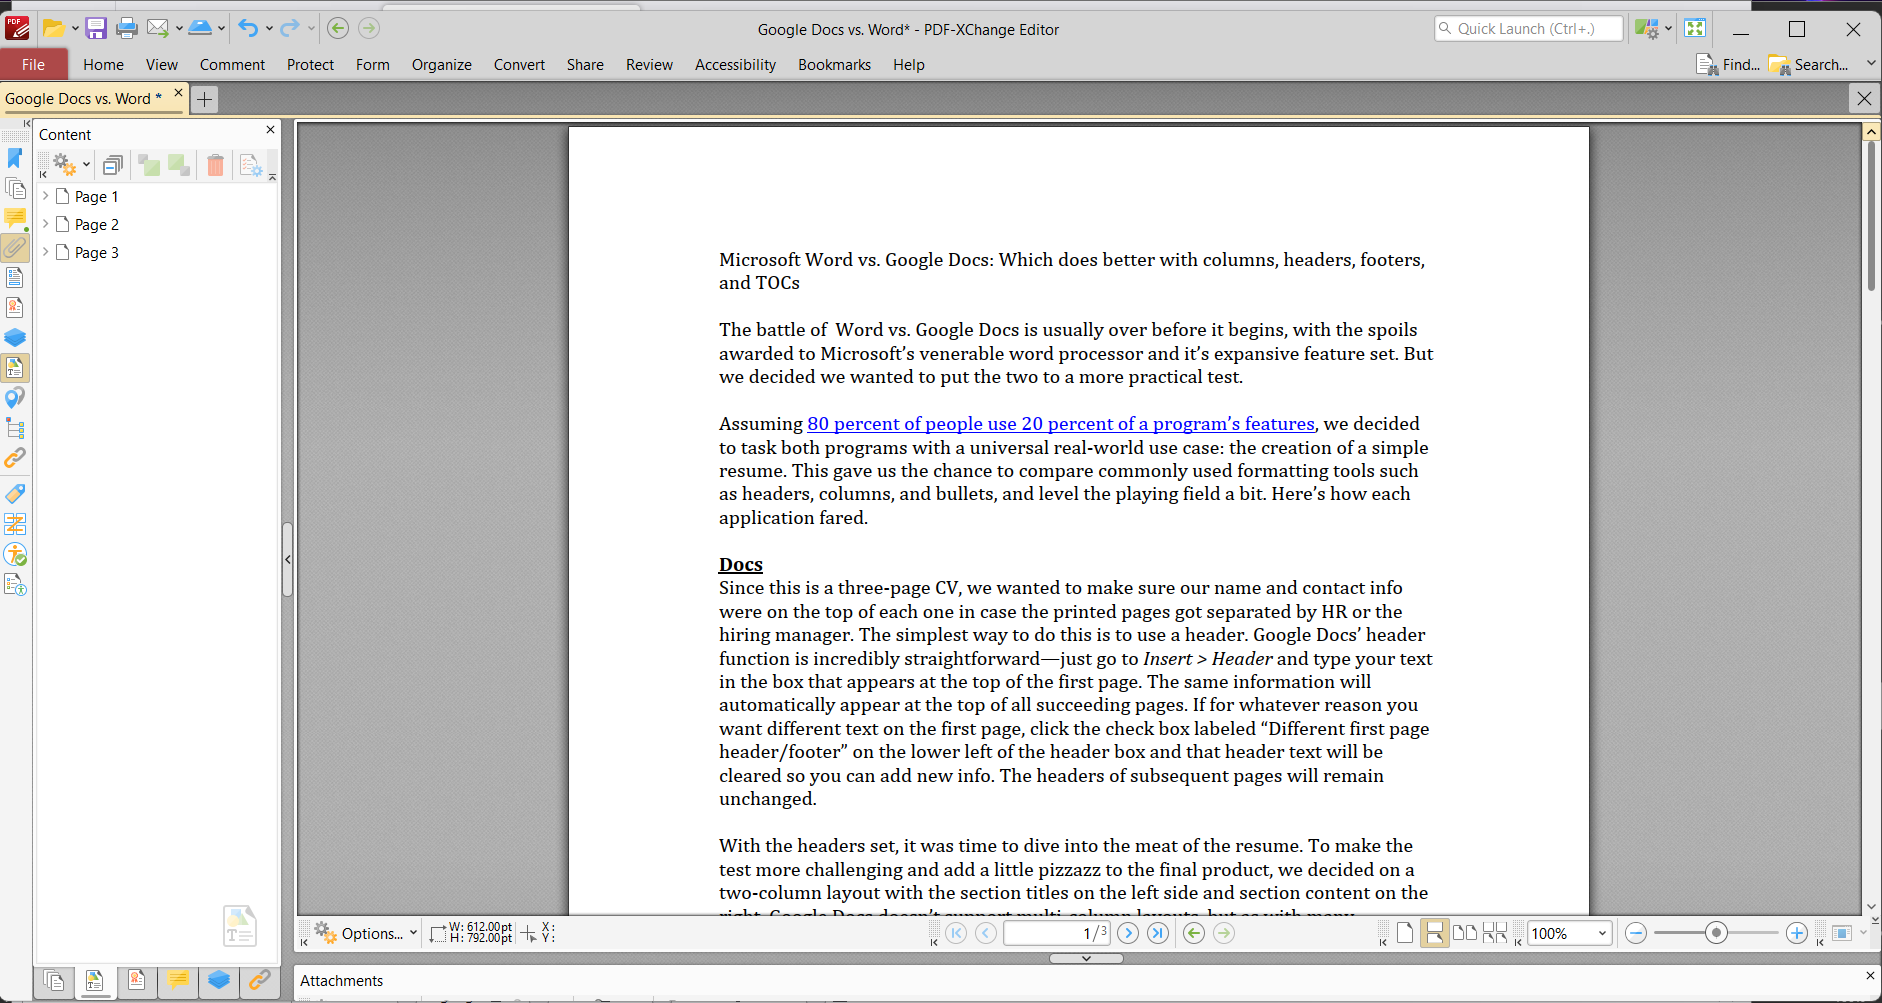Go to next page arrow in navigation bar
This screenshot has height=1003, width=1882.
click(x=1128, y=933)
